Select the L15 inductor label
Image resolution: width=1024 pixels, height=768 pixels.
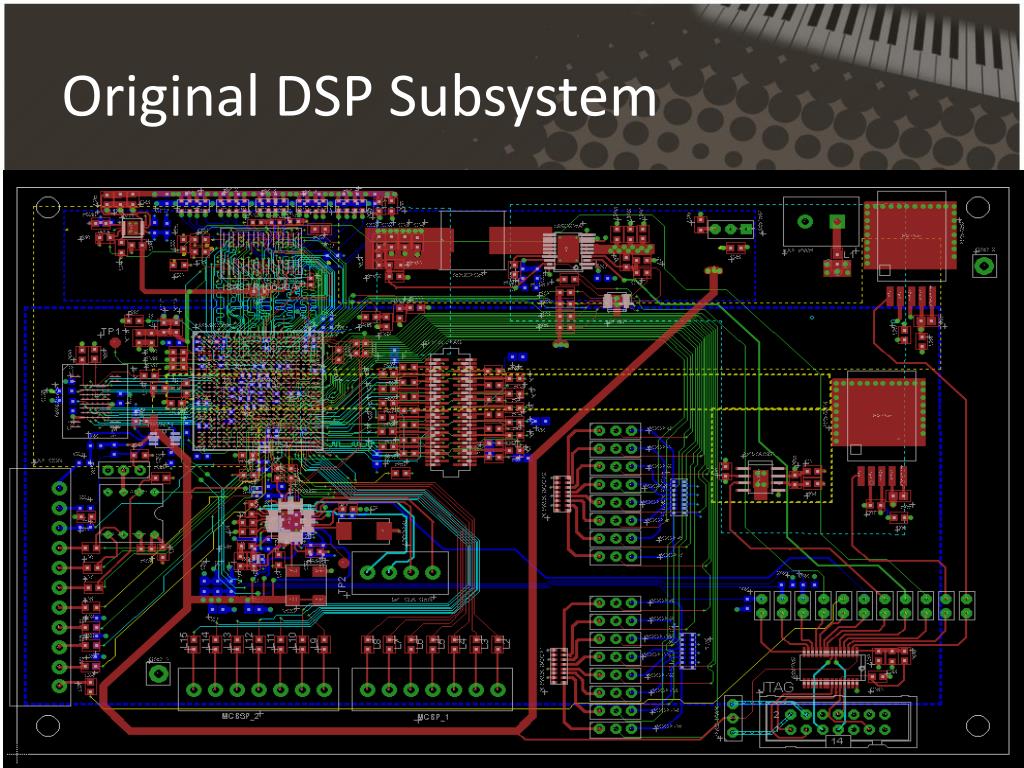pyautogui.click(x=184, y=641)
